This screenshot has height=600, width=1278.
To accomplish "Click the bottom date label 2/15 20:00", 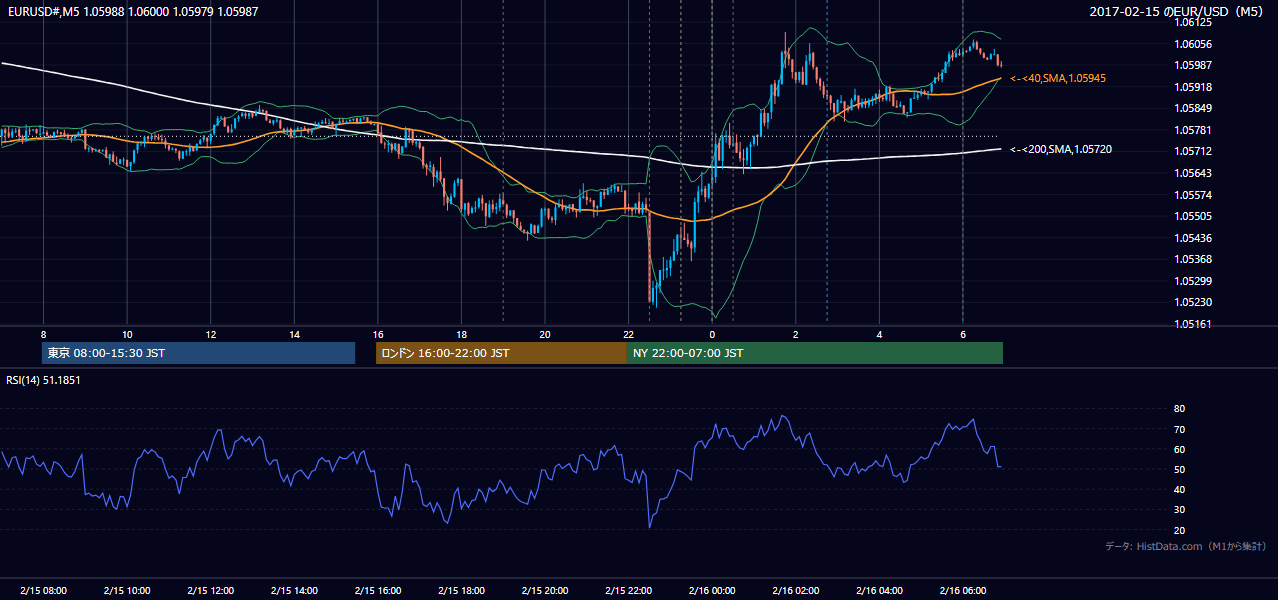I will [545, 590].
